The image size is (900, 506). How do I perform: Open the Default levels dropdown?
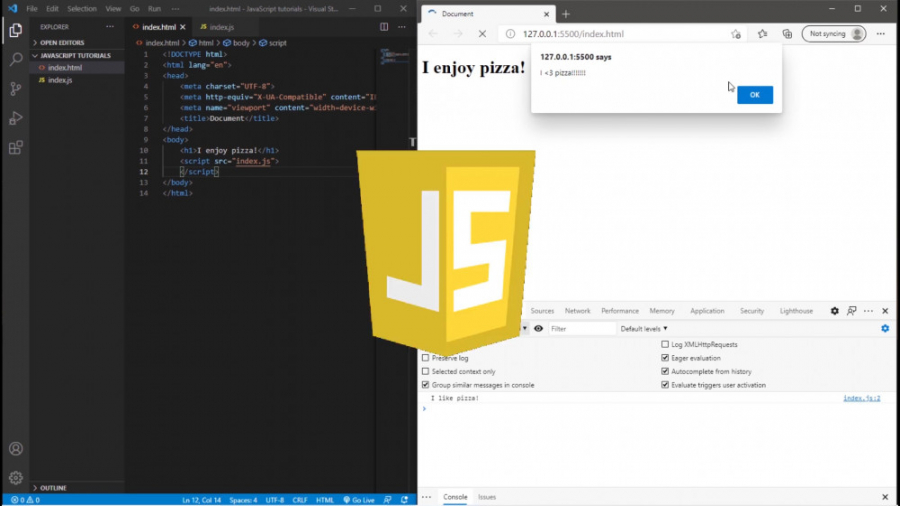pyautogui.click(x=644, y=329)
